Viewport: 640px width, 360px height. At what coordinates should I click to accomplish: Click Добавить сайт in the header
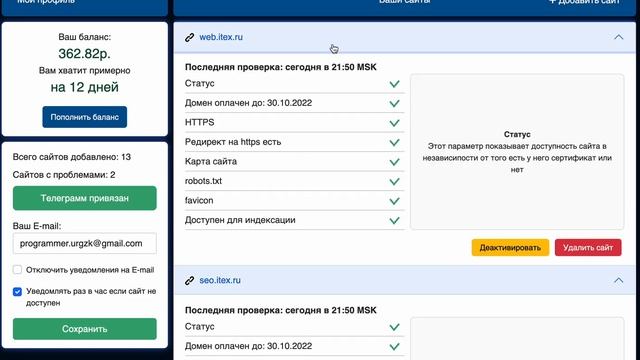[x=584, y=2]
